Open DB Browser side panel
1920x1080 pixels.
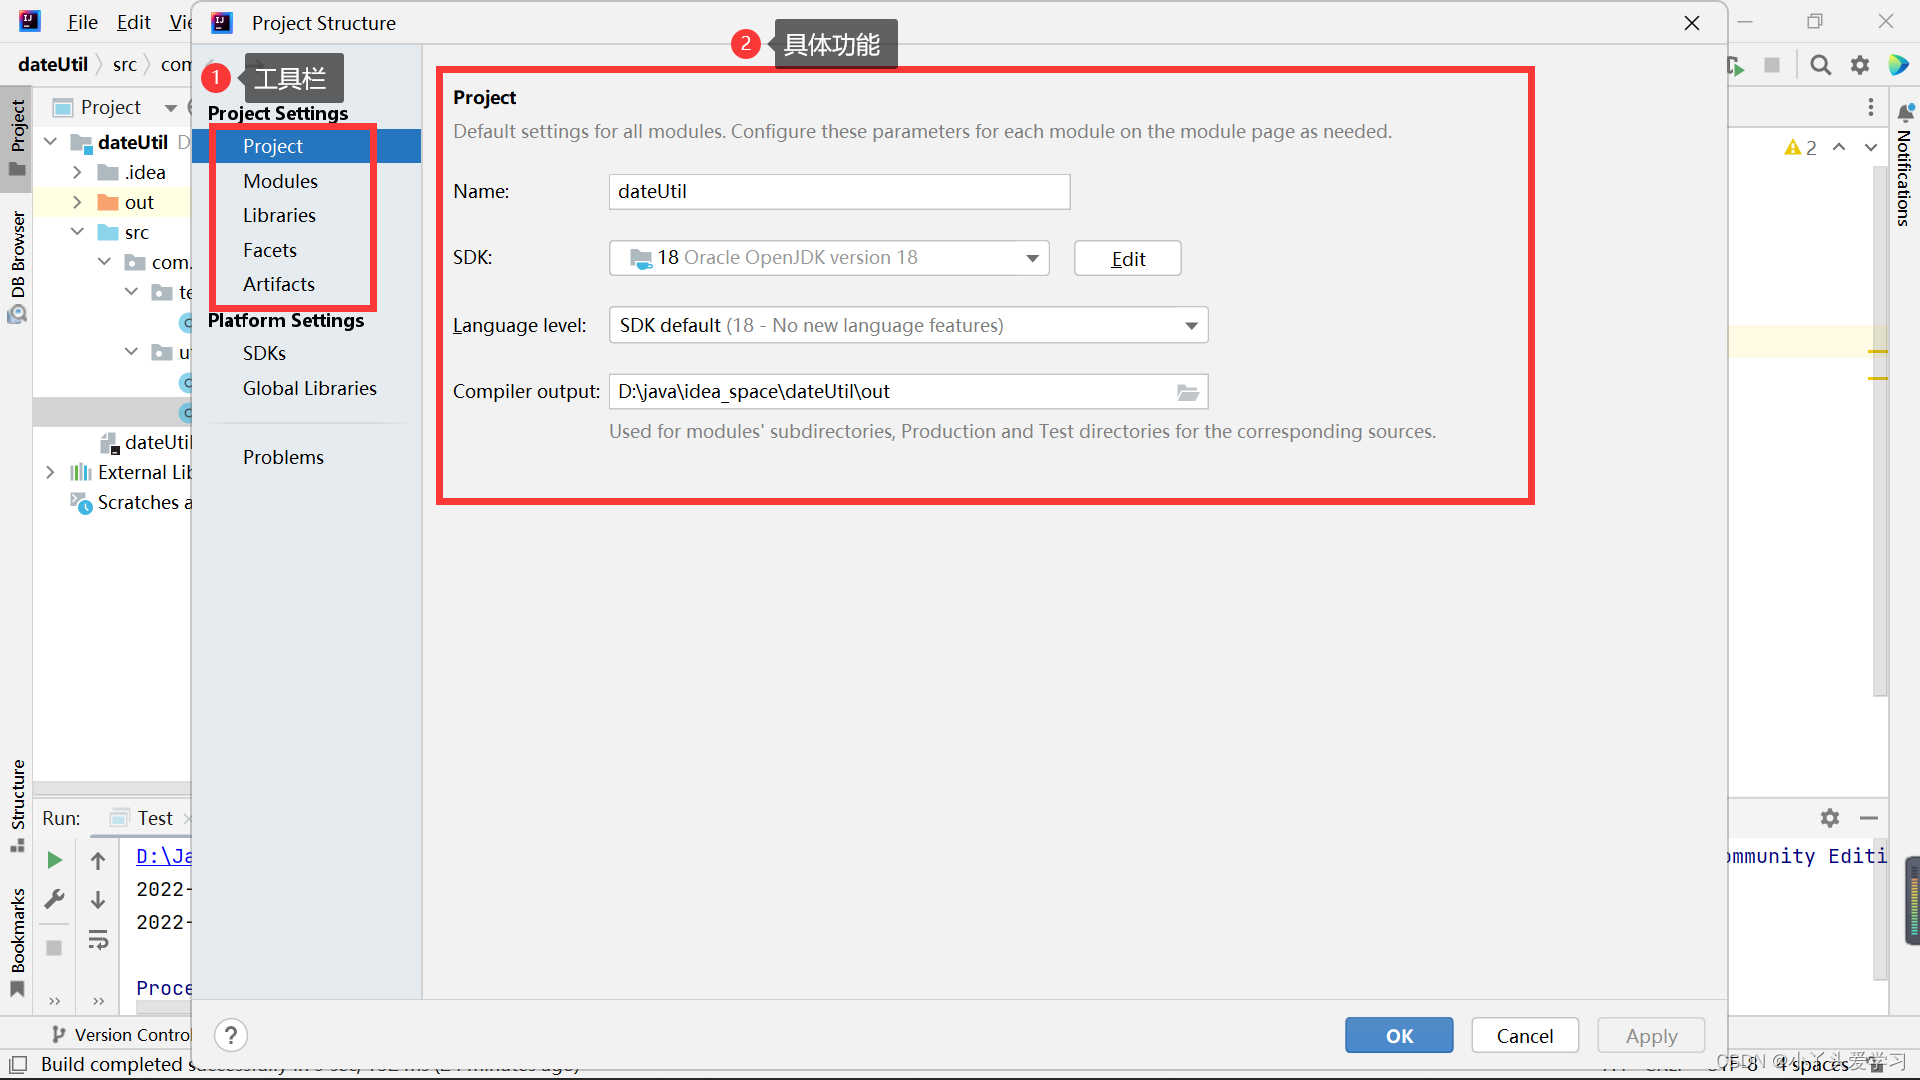click(x=18, y=255)
